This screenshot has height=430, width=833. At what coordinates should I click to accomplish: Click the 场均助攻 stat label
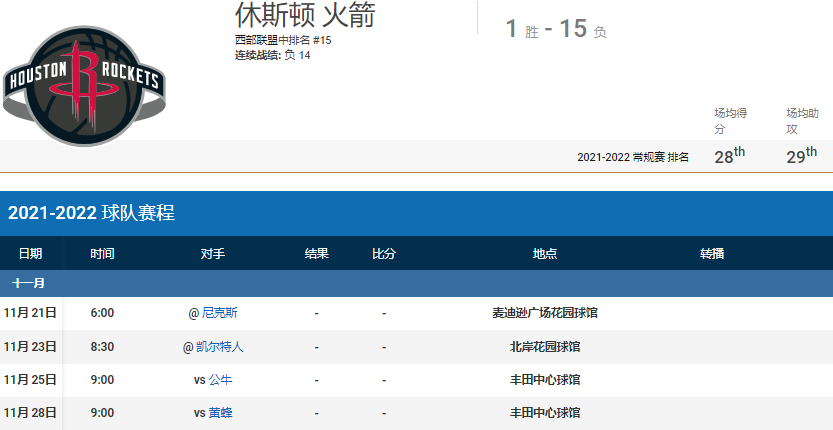(x=802, y=121)
